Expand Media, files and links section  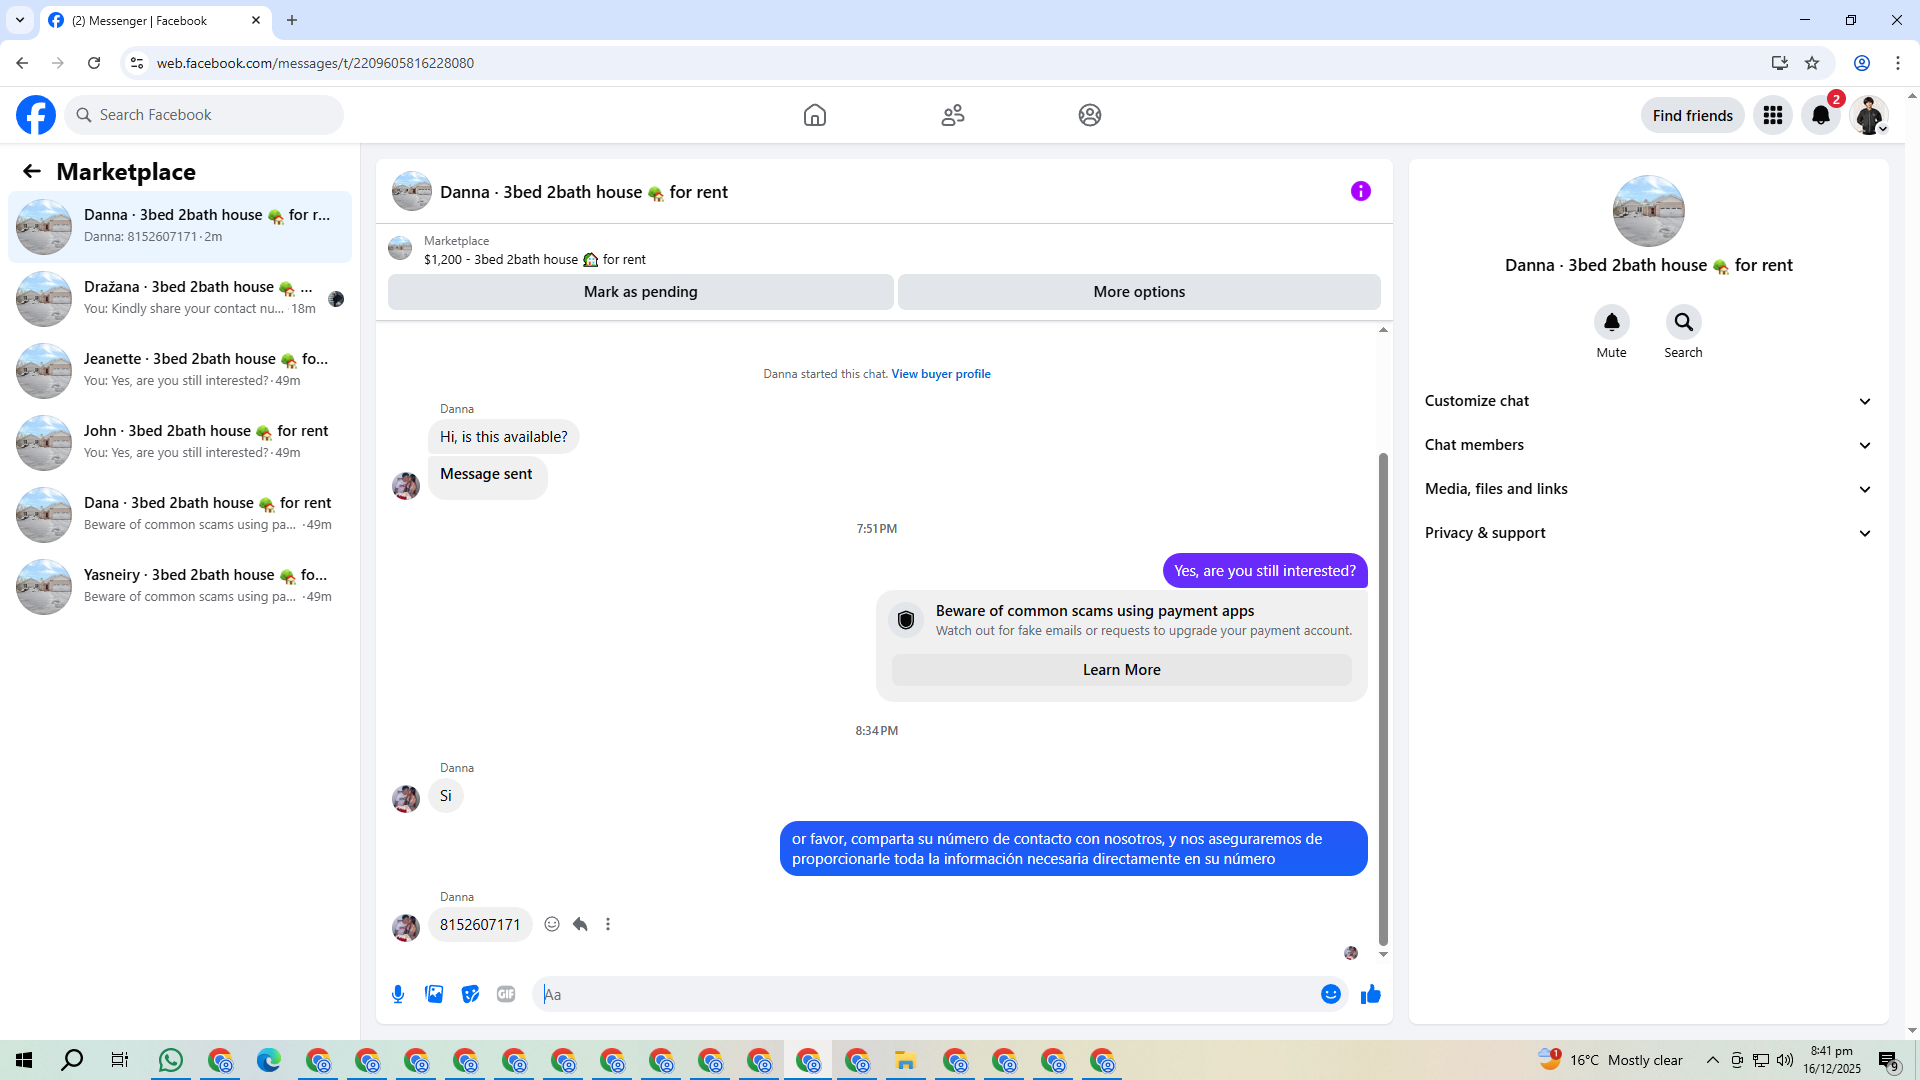pos(1649,489)
